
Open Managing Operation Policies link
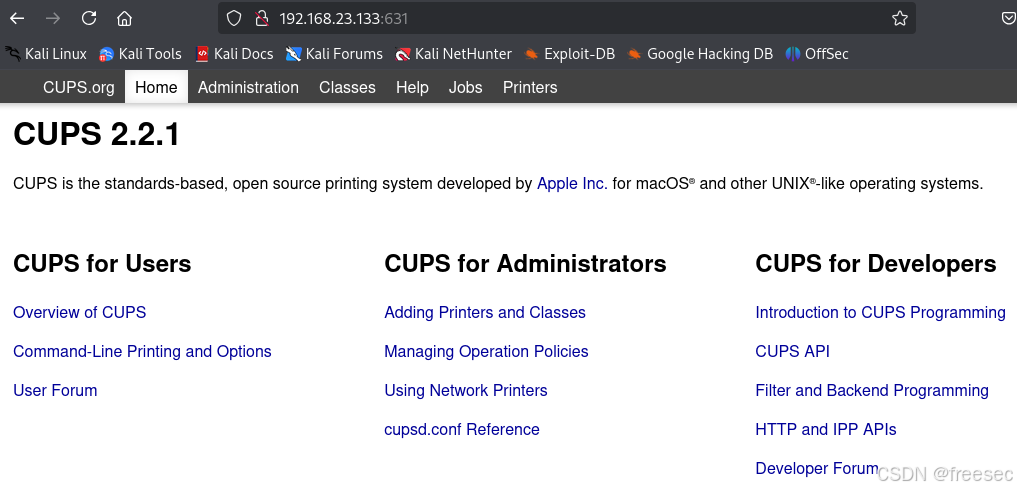[x=486, y=351]
